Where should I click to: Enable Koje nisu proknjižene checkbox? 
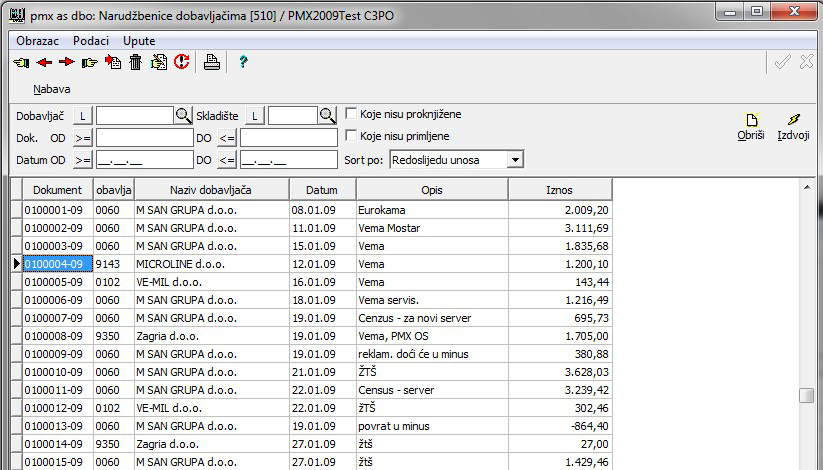click(351, 114)
